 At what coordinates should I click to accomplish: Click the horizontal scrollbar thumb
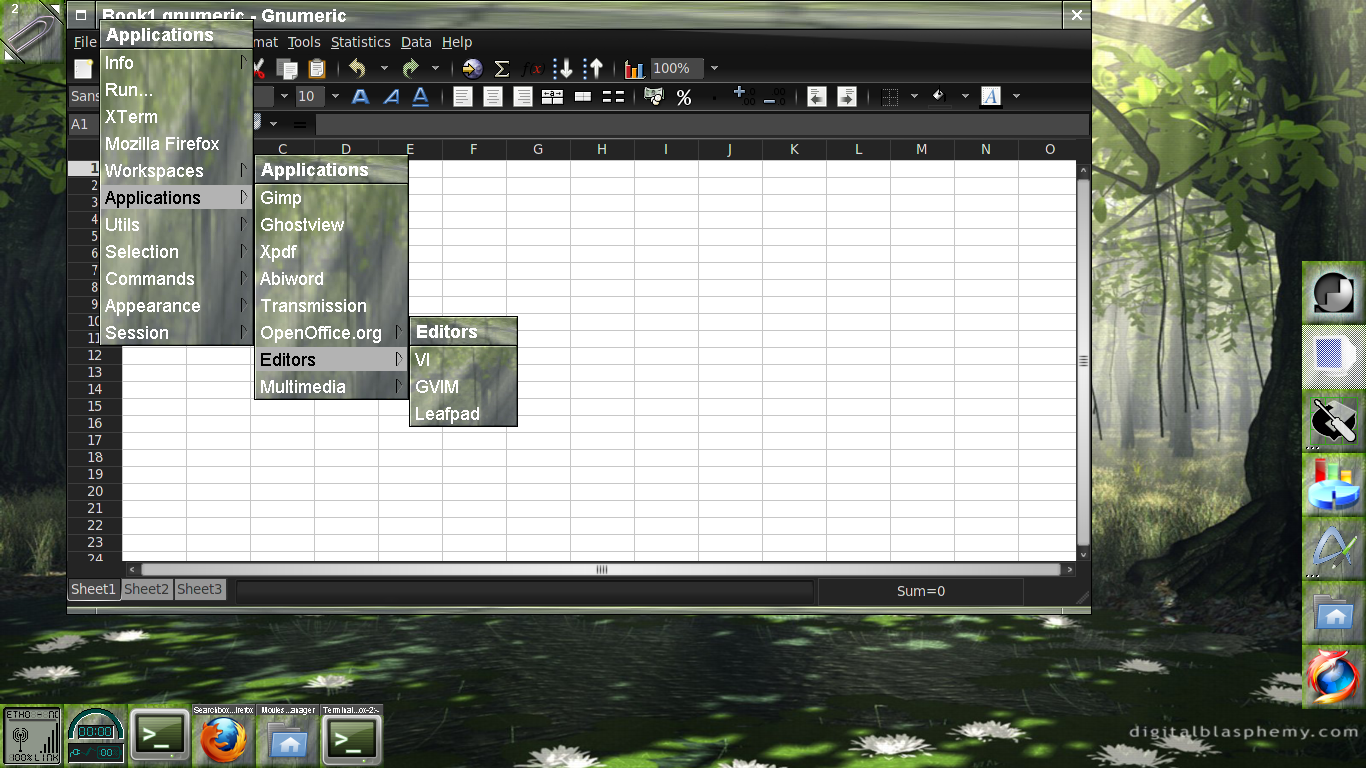(x=601, y=569)
